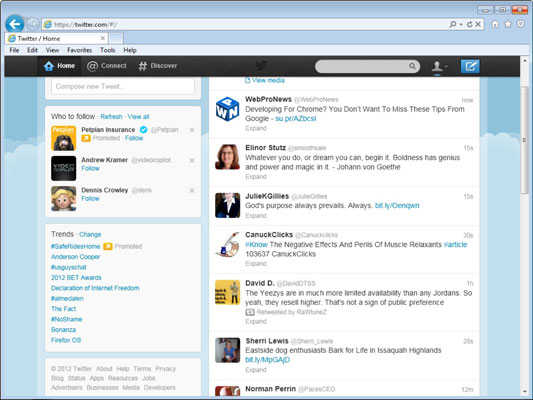The height and width of the screenshot is (400, 533).
Task: Open address bar autocomplete dropdown arrow
Action: (x=461, y=24)
